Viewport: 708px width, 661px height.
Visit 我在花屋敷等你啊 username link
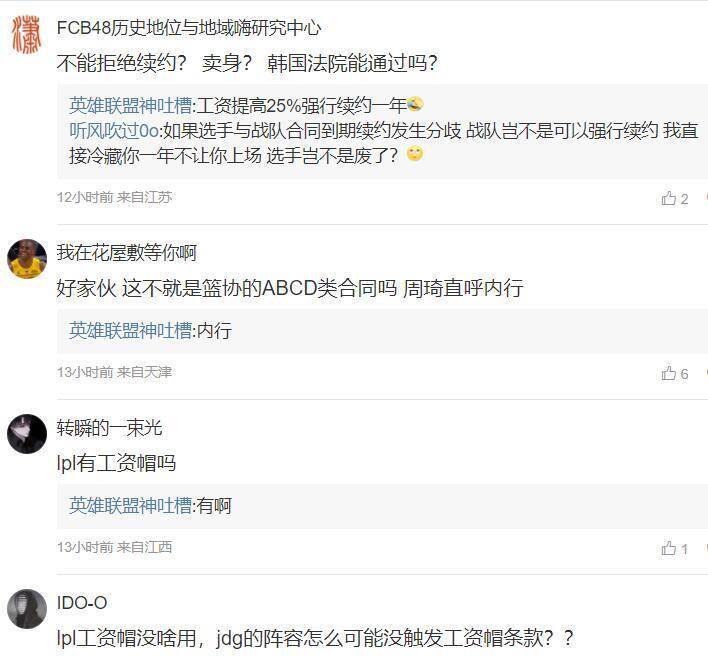(x=126, y=252)
